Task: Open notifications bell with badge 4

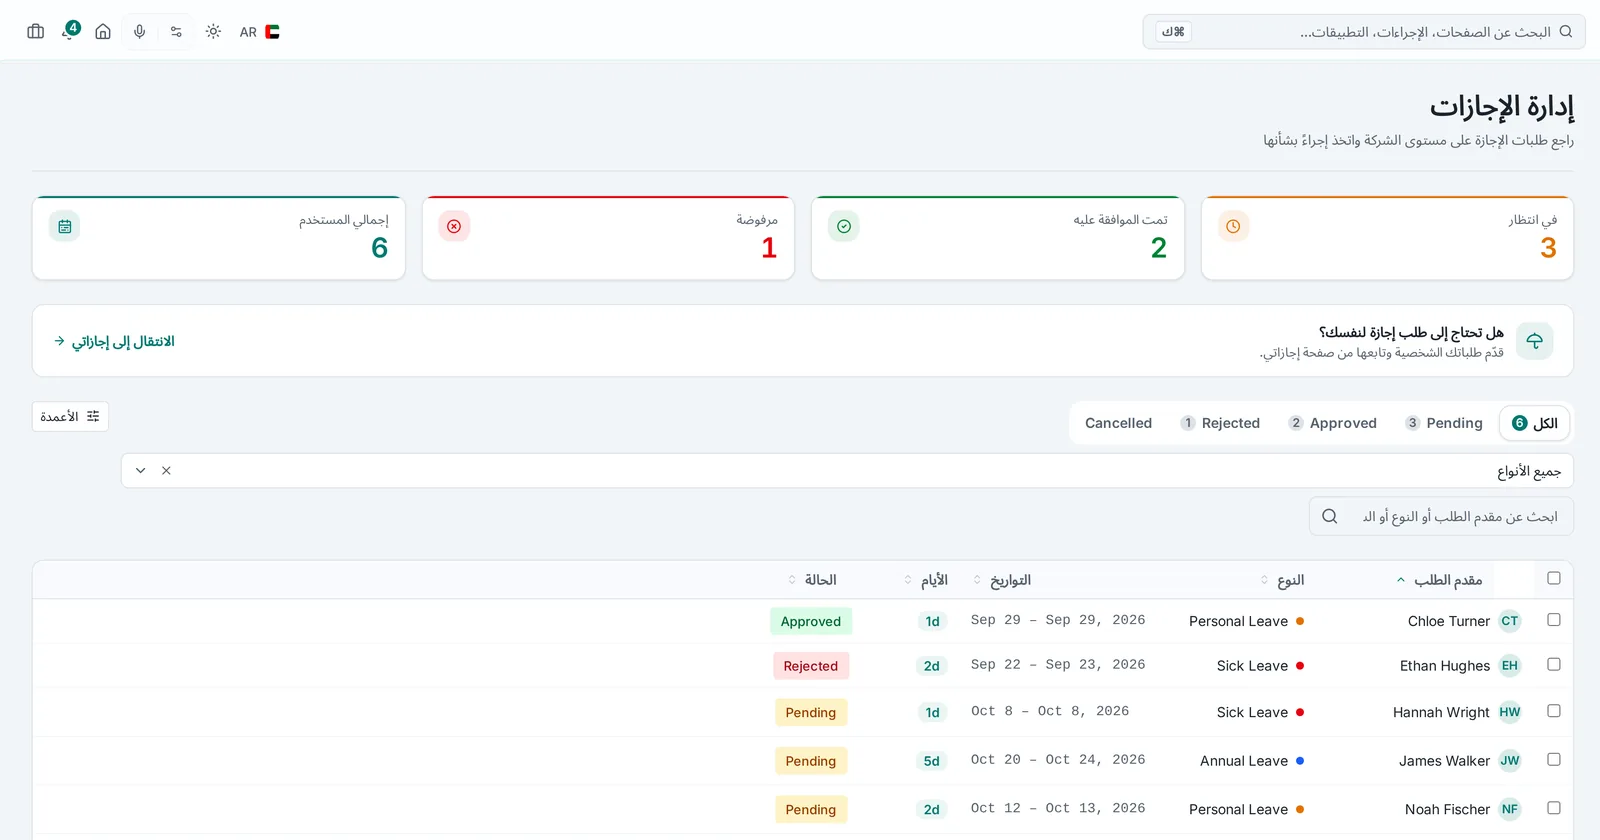Action: (x=70, y=31)
